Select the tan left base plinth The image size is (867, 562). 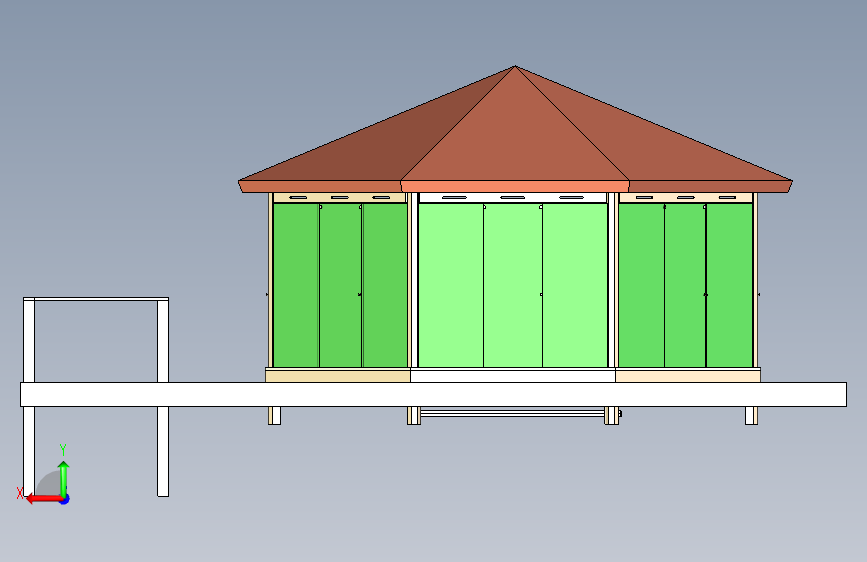(x=338, y=376)
